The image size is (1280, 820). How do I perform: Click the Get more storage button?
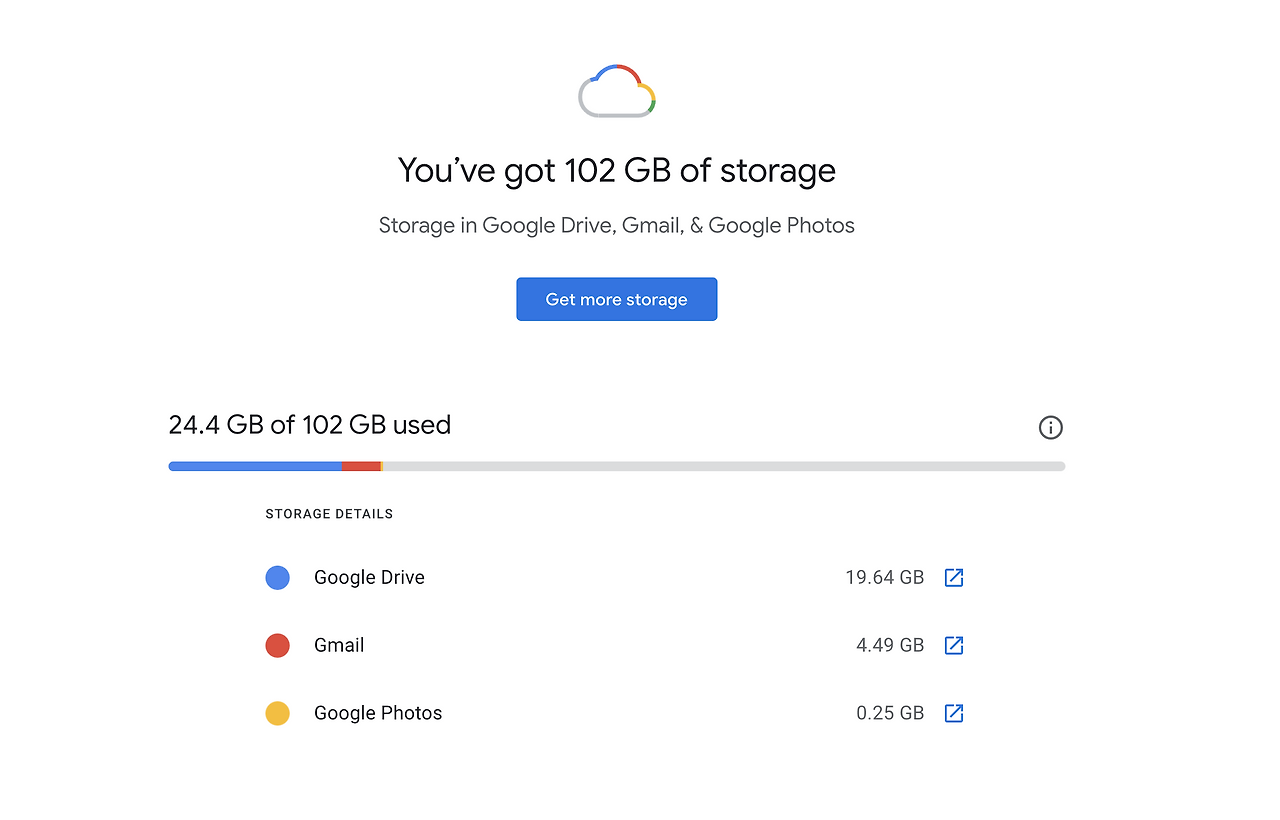click(616, 299)
